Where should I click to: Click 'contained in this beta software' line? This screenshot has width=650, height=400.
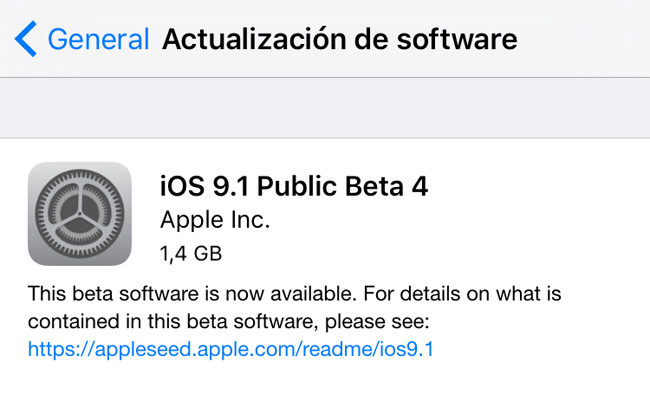tap(172, 322)
